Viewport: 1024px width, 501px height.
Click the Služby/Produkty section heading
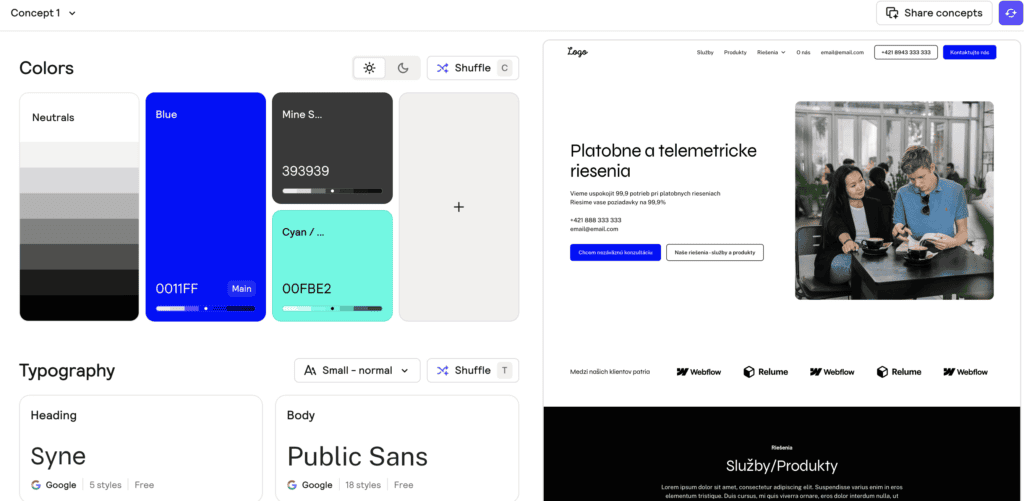click(782, 466)
